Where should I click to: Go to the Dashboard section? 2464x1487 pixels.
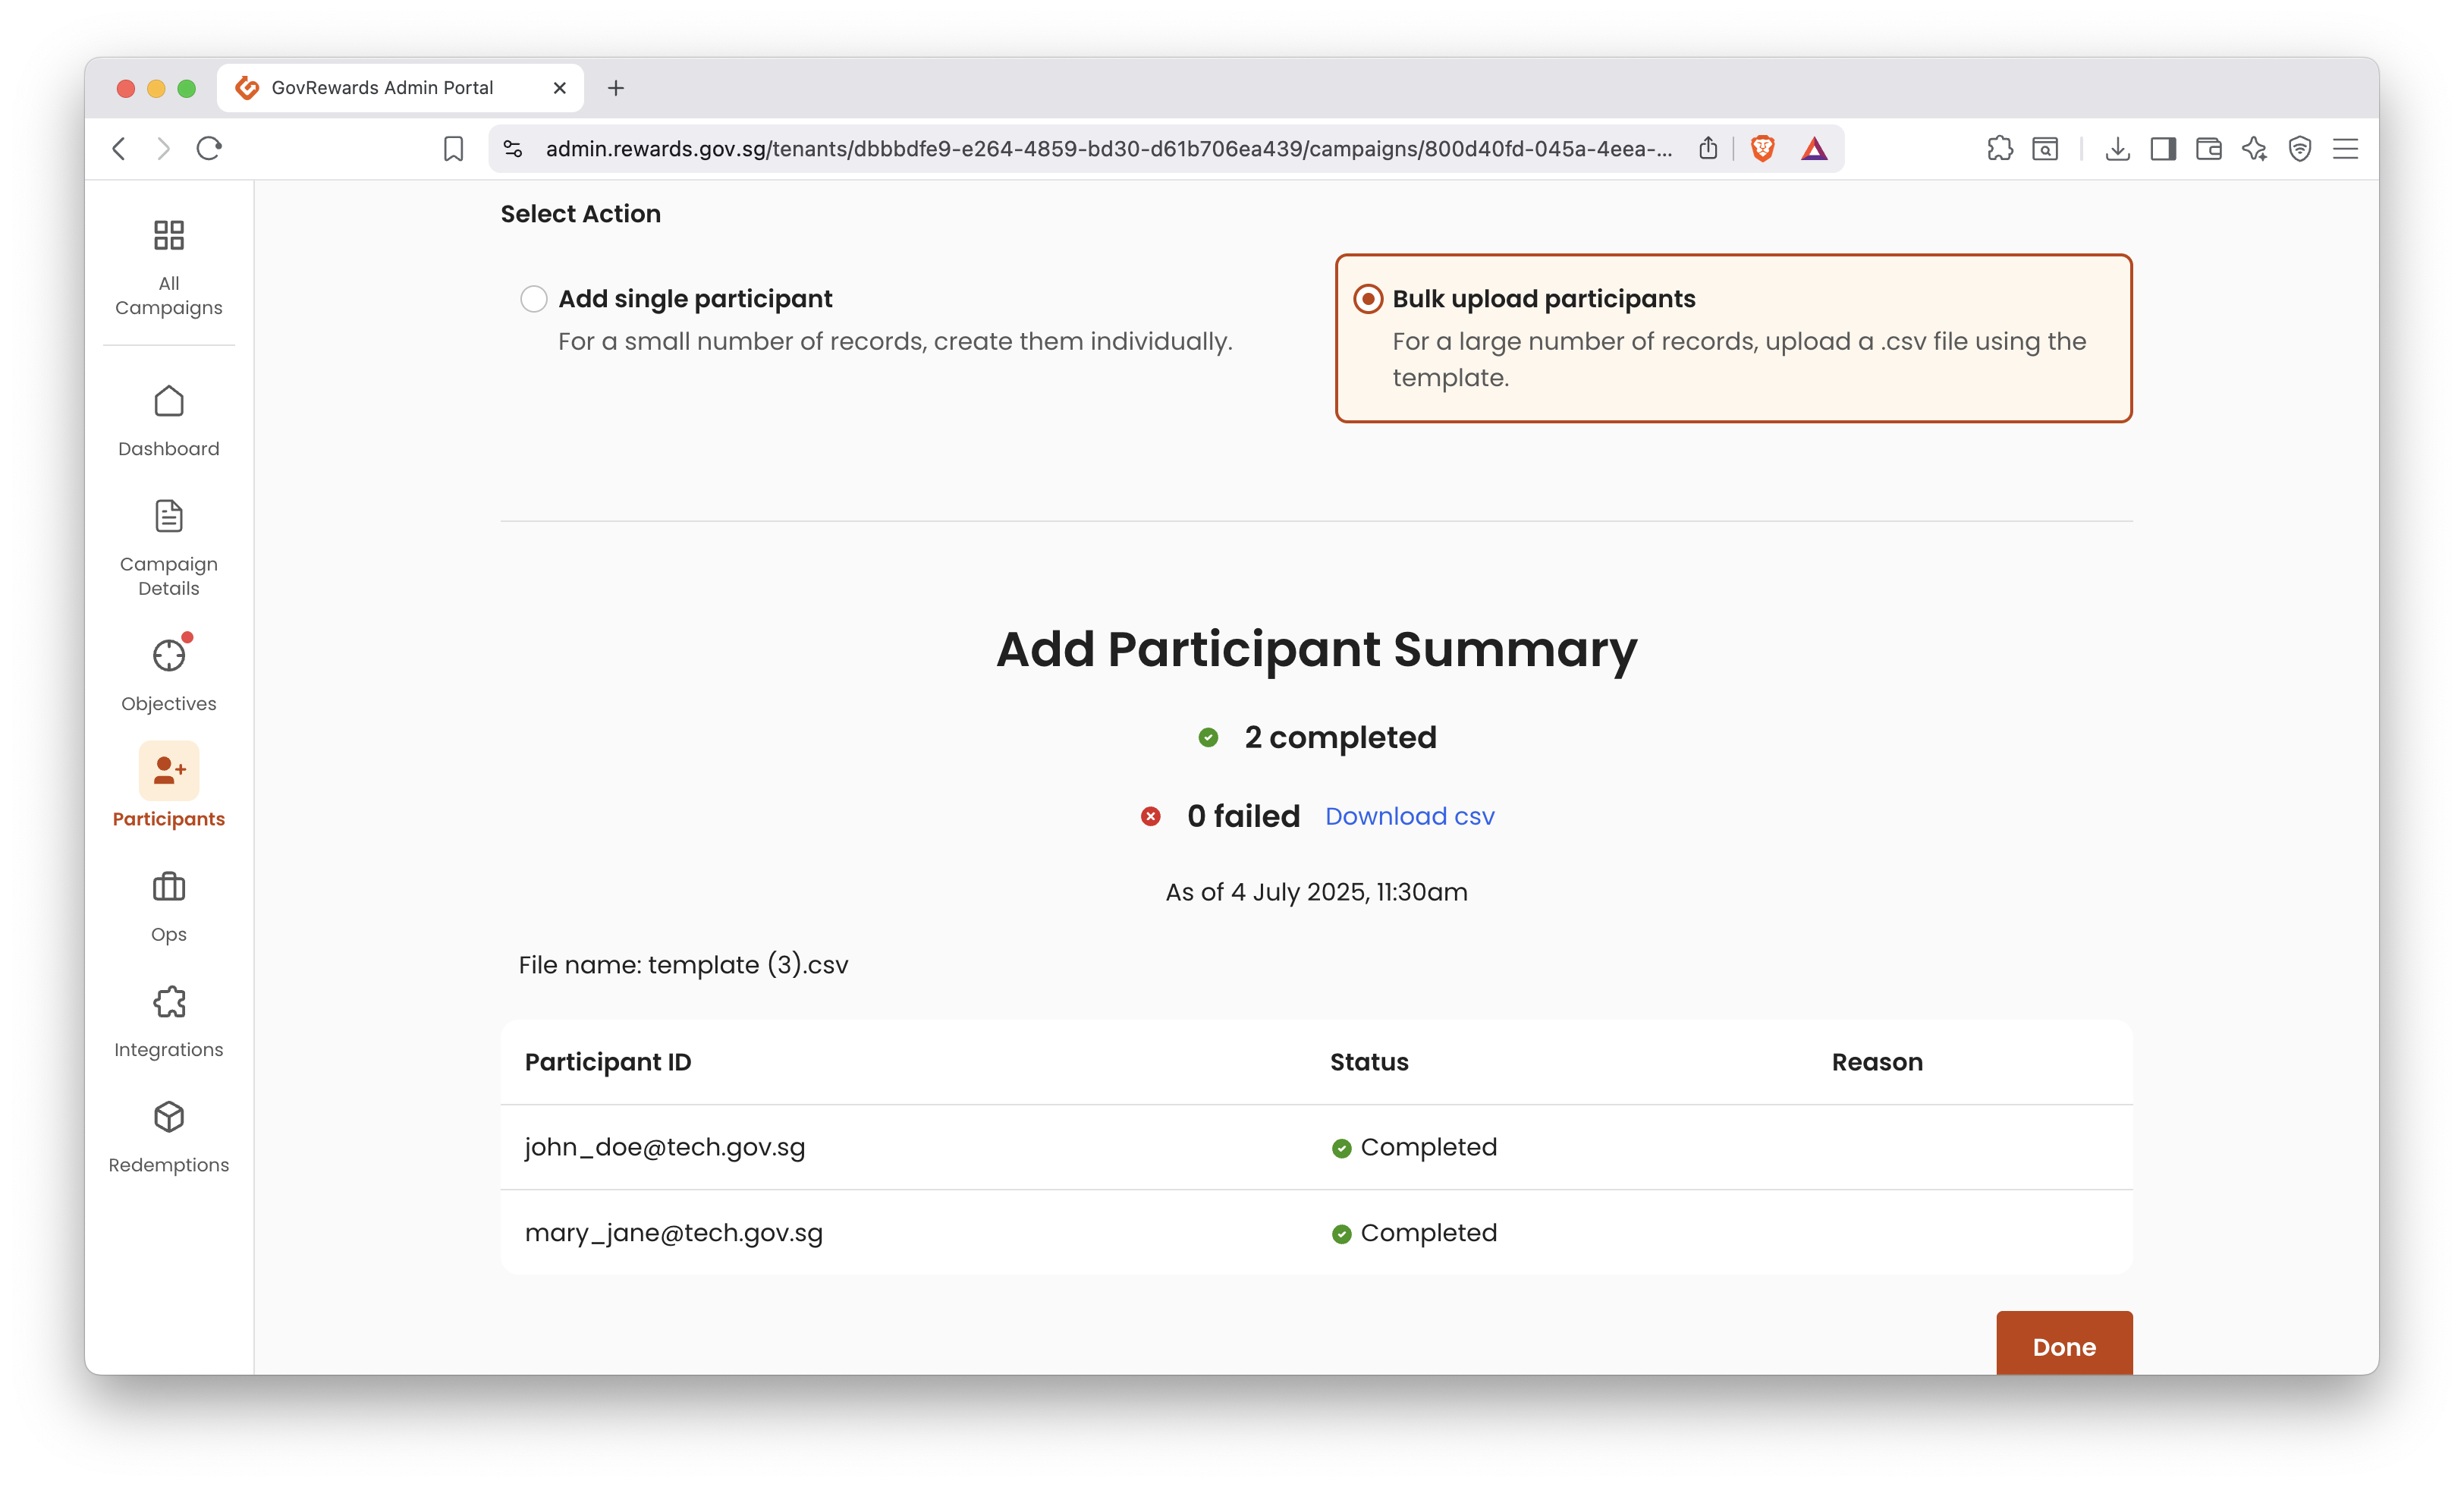pos(167,420)
